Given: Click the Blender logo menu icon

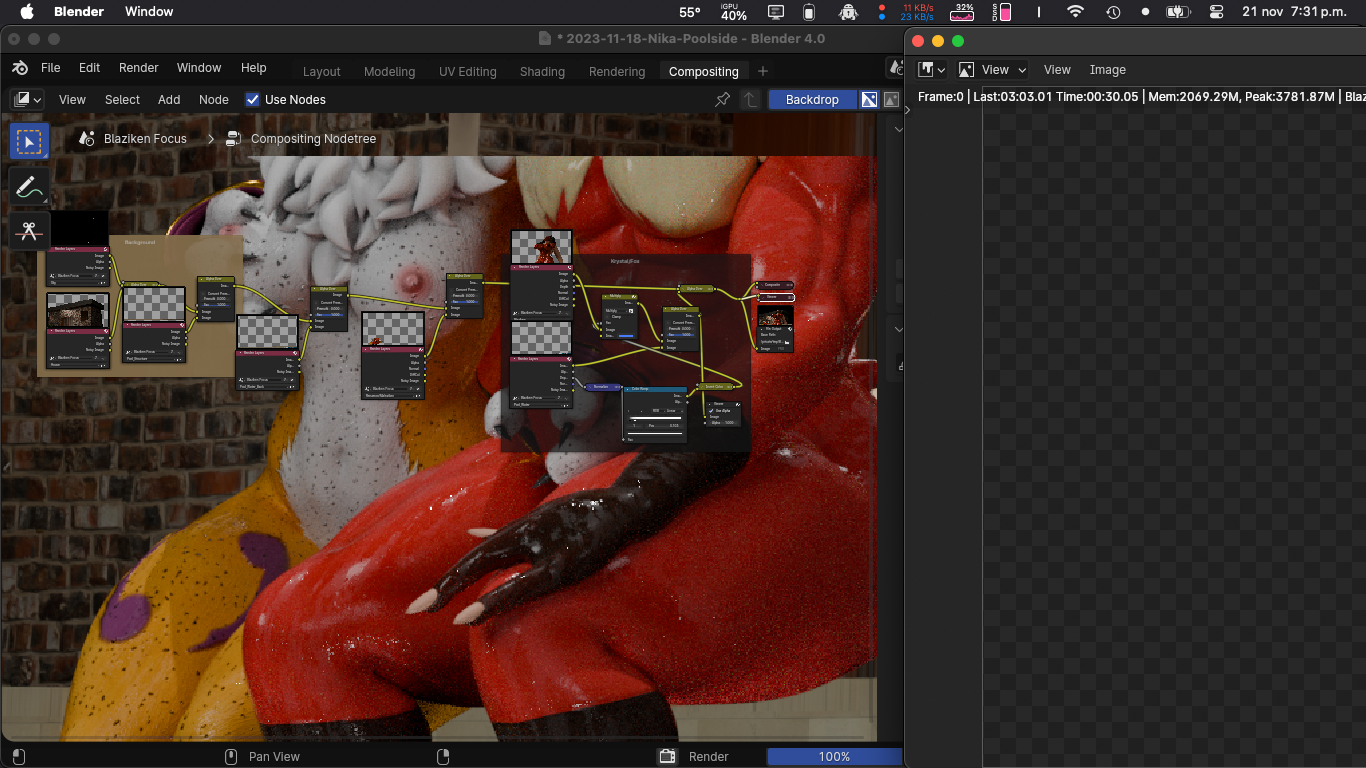Looking at the screenshot, I should (x=20, y=68).
